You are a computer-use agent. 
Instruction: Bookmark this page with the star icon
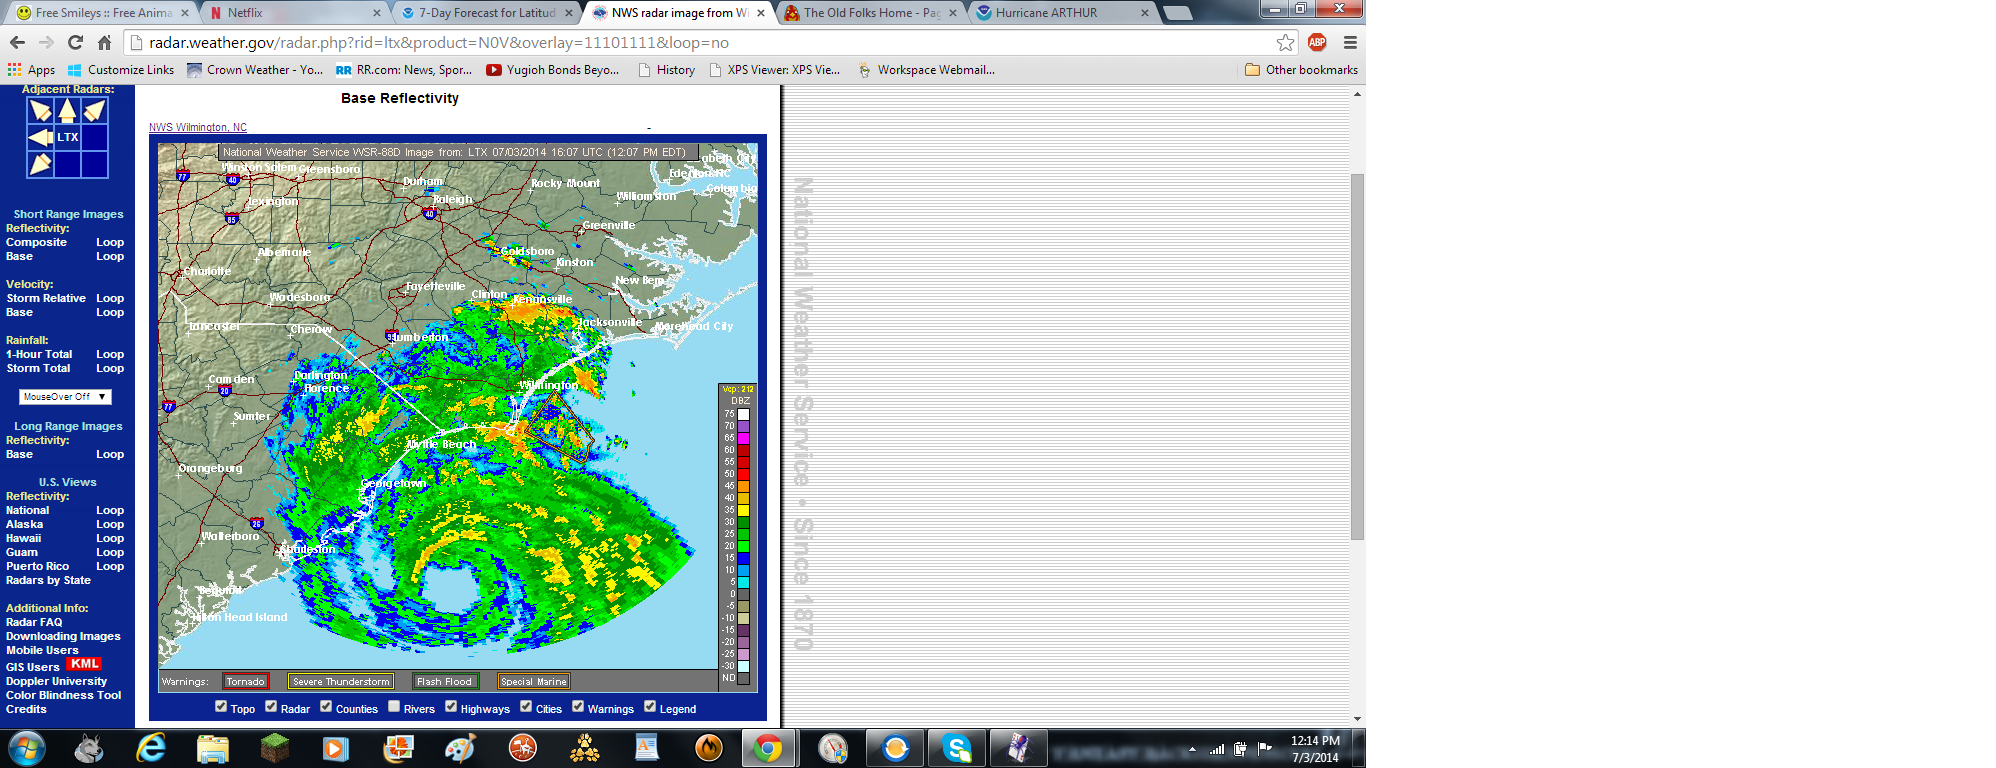(x=1285, y=42)
